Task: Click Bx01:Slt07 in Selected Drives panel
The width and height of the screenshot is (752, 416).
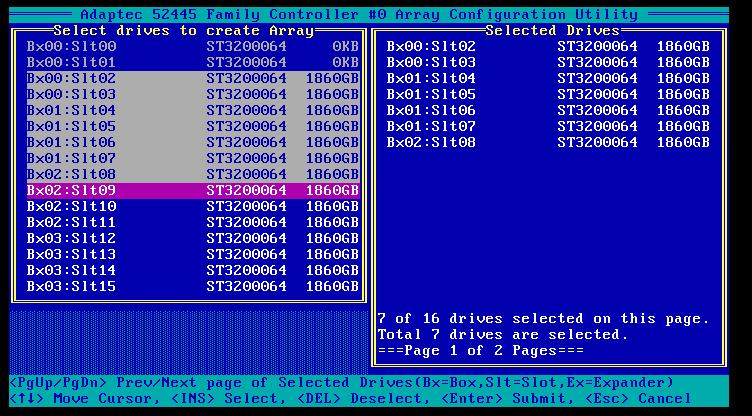Action: (548, 126)
